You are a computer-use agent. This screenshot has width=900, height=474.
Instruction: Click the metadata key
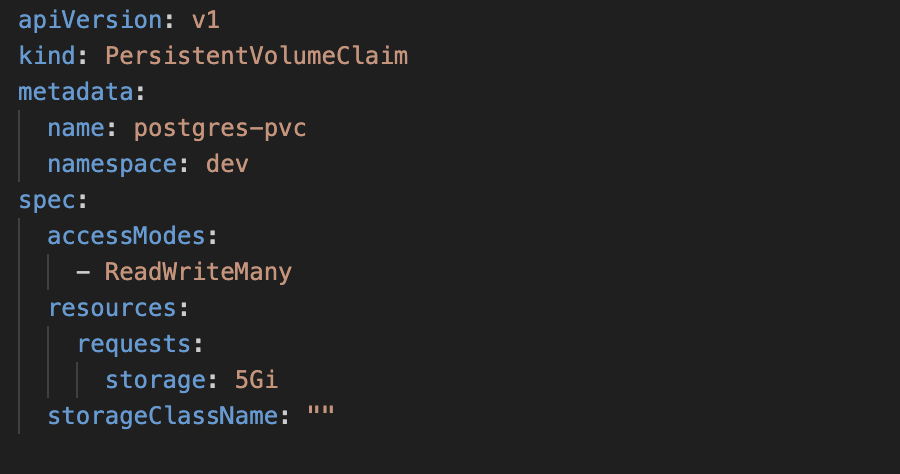pos(76,92)
